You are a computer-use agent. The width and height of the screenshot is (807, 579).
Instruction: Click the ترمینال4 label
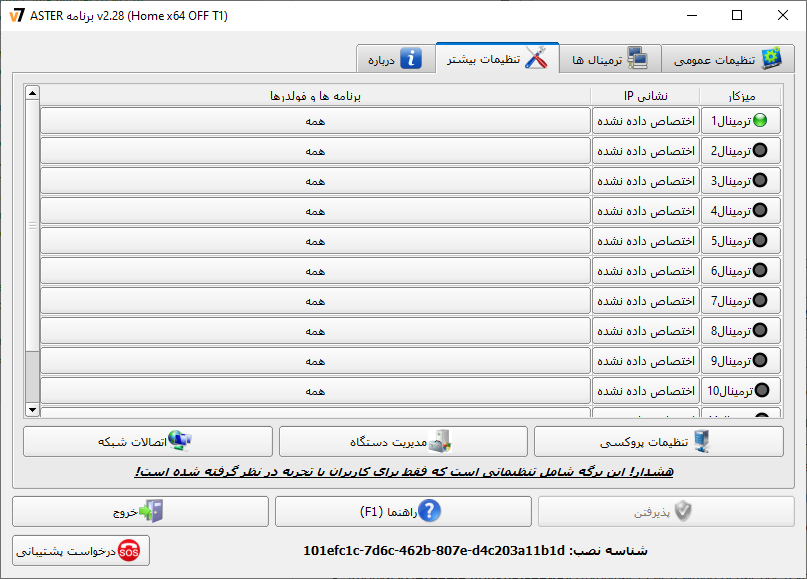(731, 211)
